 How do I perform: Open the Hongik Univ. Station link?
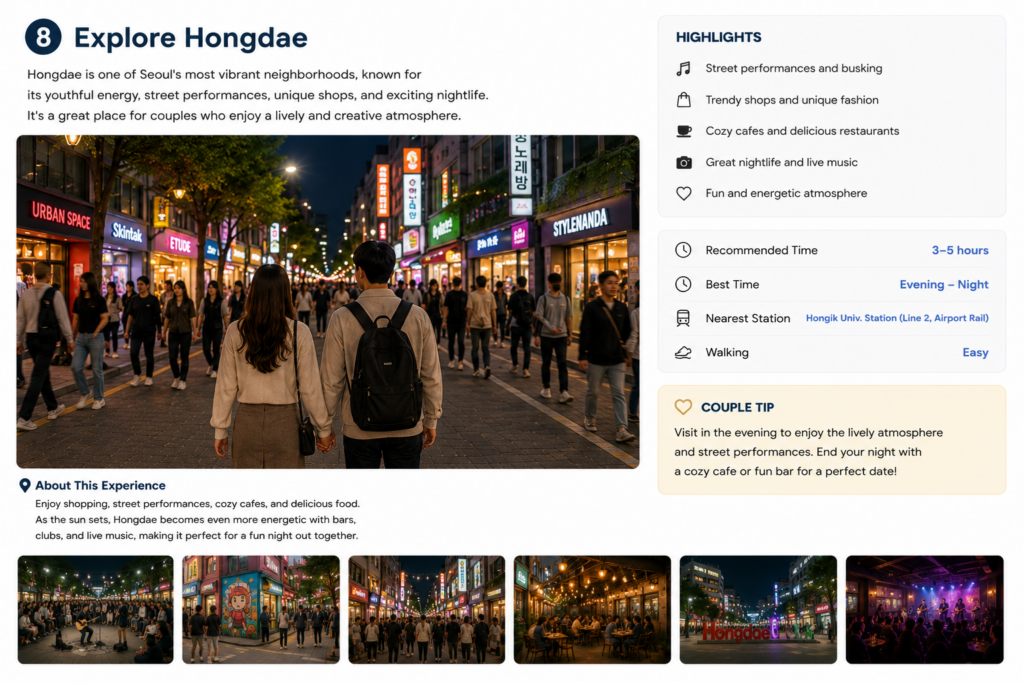(x=897, y=318)
